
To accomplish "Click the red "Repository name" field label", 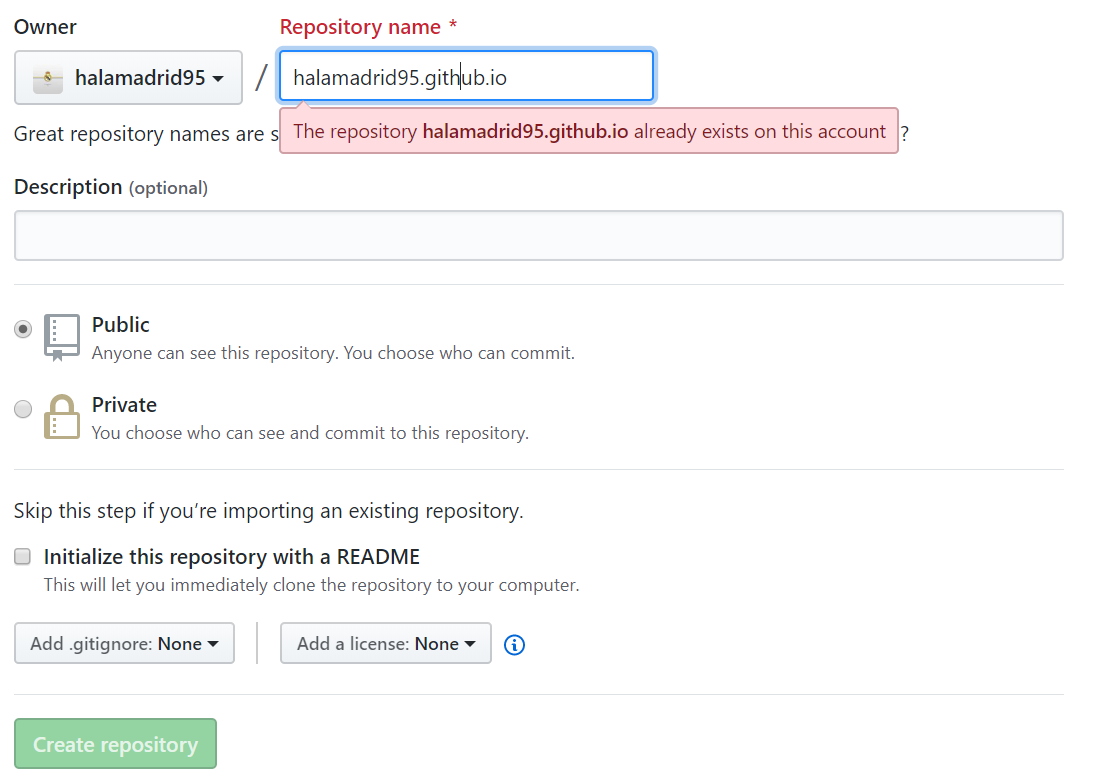I will tap(360, 27).
